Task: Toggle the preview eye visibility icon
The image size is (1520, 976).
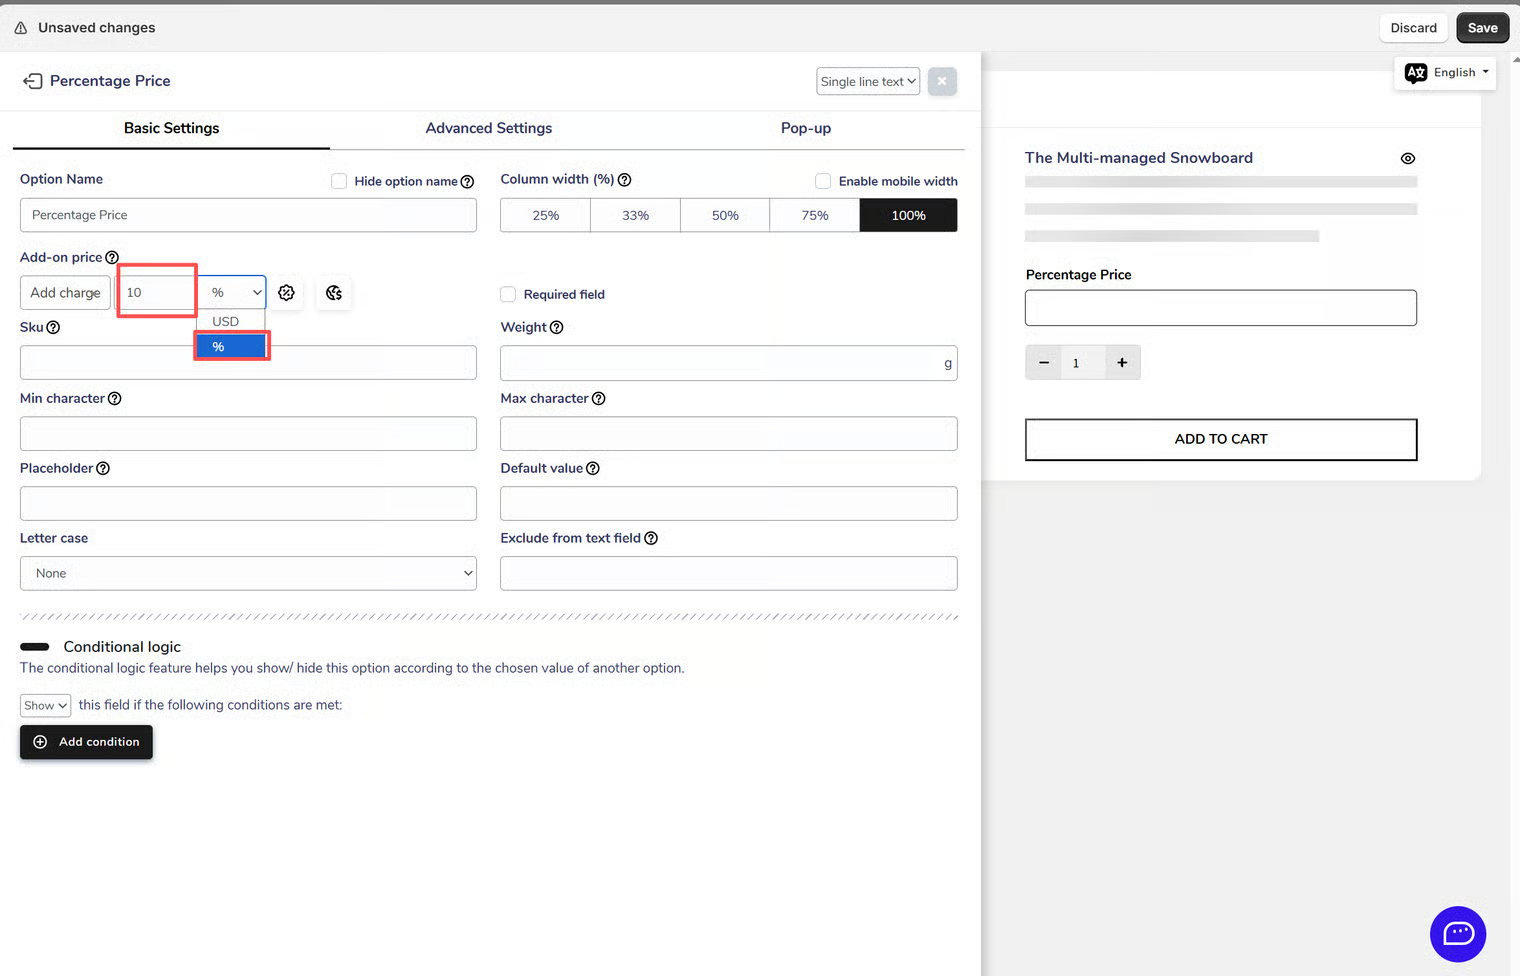Action: point(1408,159)
